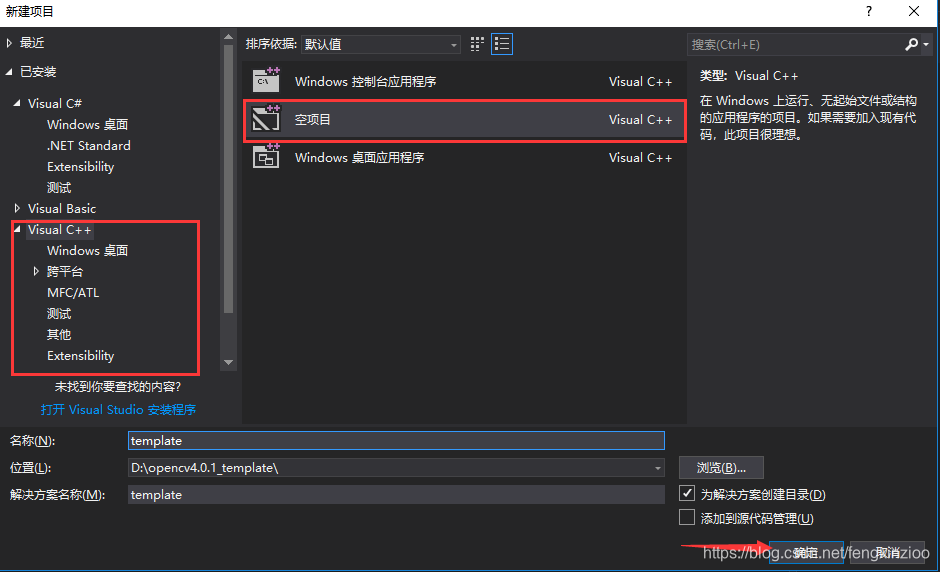Open the location path dropdown

click(x=658, y=468)
